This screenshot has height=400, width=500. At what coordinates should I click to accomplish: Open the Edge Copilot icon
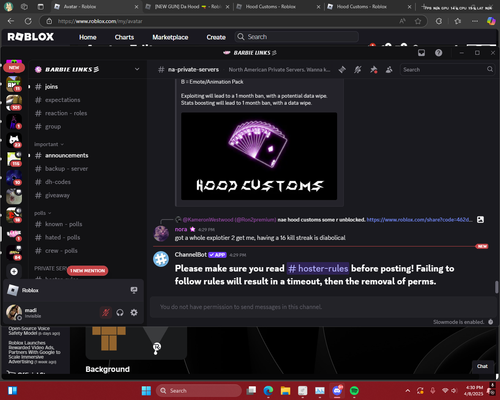(x=491, y=21)
